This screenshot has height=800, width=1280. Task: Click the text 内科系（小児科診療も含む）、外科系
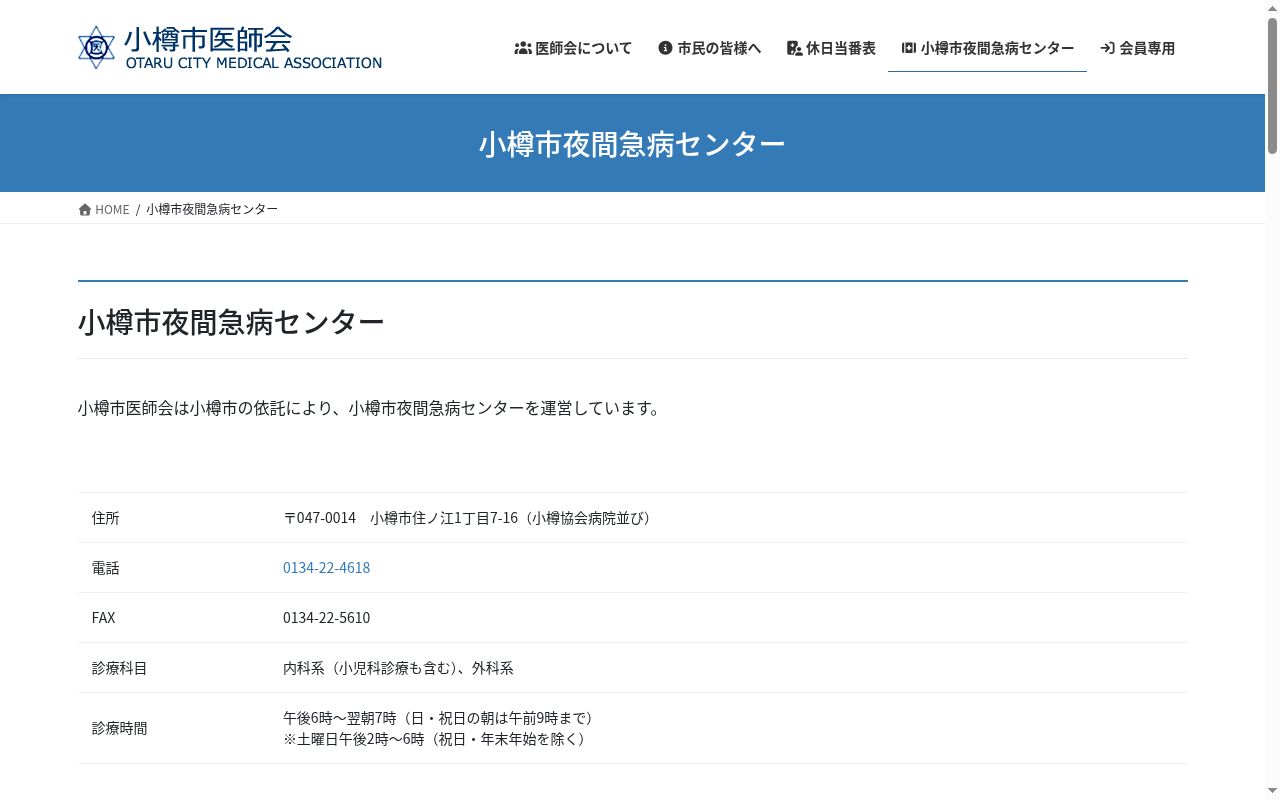click(398, 668)
